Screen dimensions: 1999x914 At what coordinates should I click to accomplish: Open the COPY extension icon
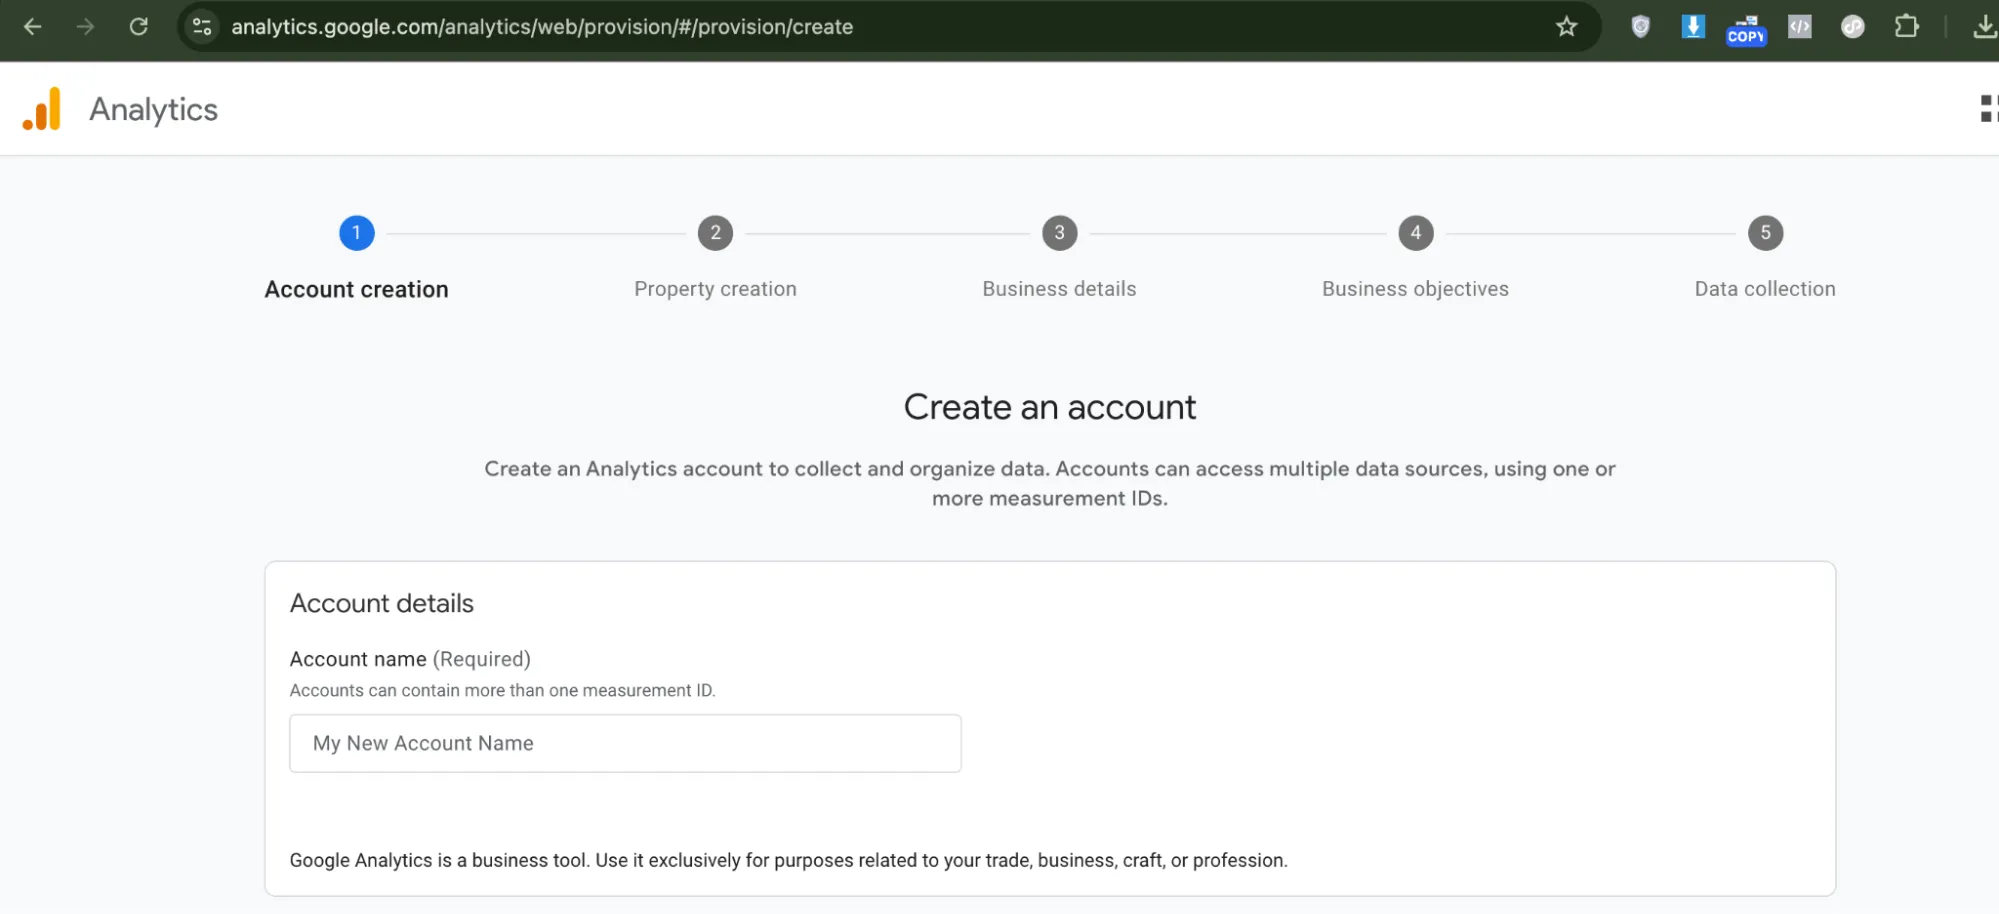point(1746,29)
